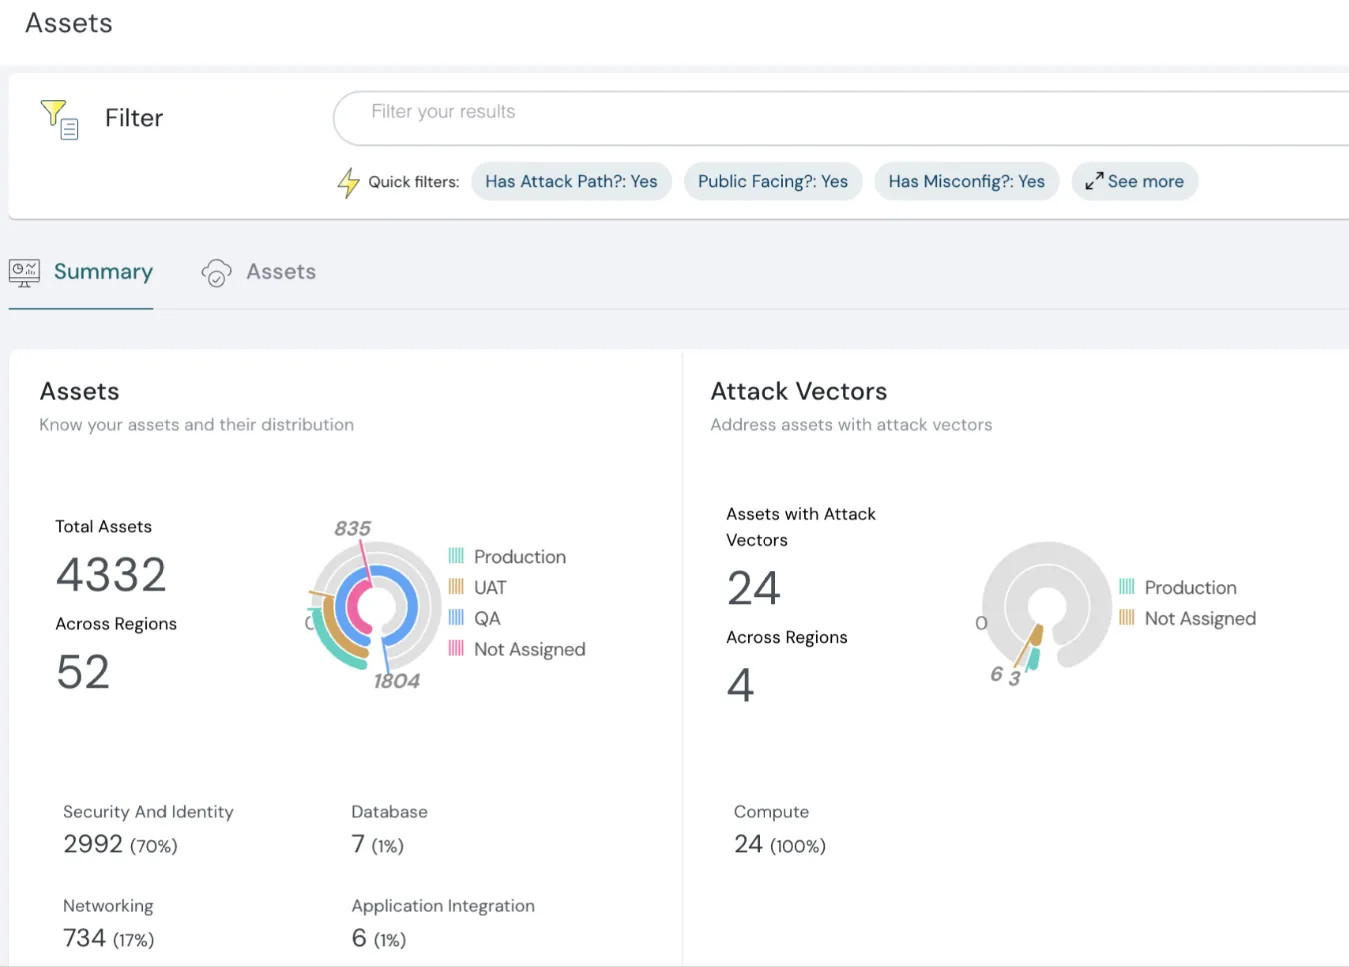1349x967 pixels.
Task: Click the filter funnel icon
Action: [59, 119]
